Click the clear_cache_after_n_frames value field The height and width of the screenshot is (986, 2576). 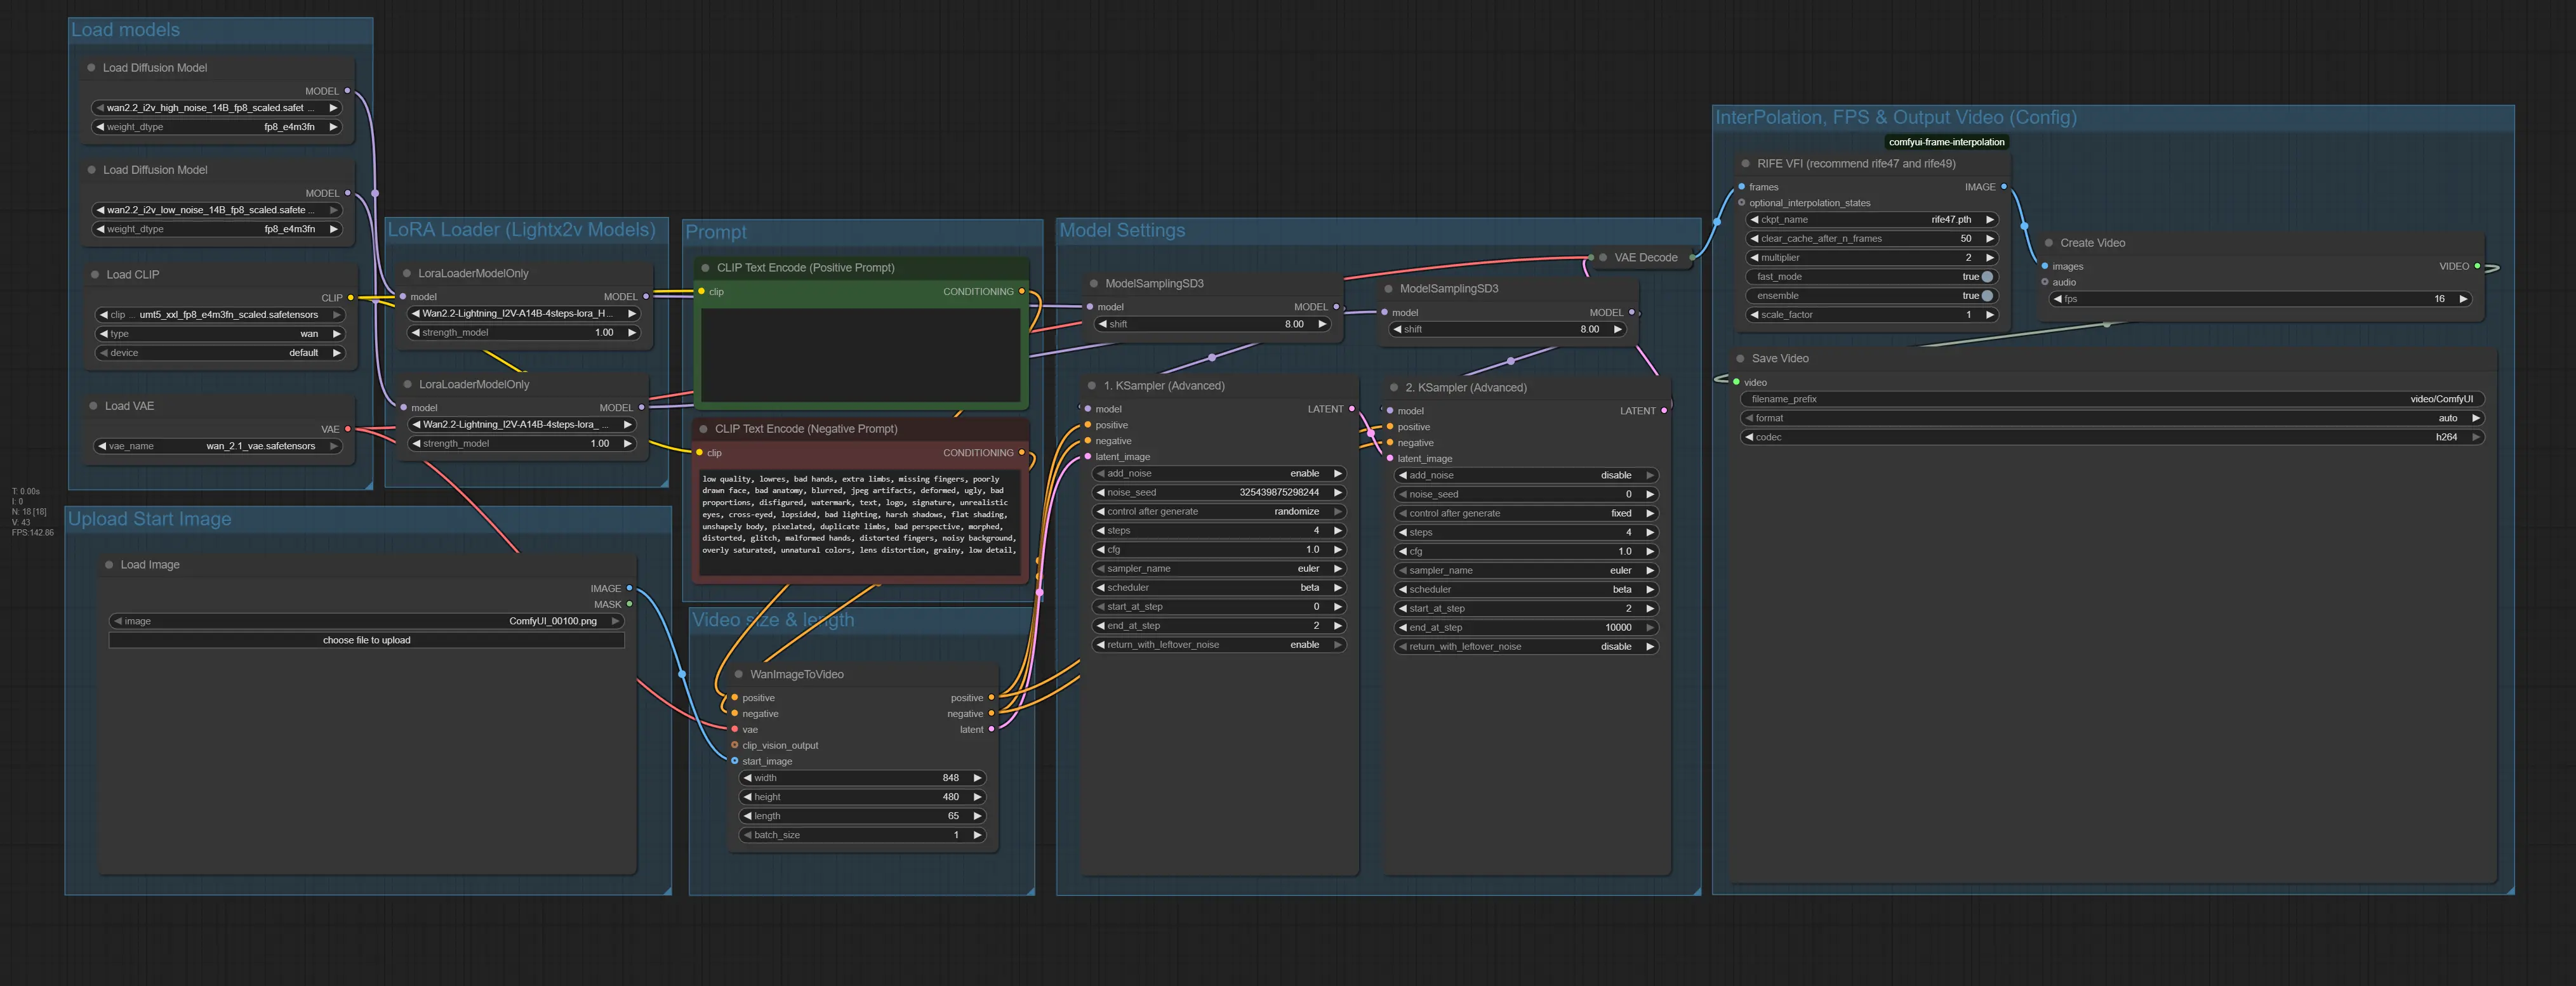pos(1871,239)
